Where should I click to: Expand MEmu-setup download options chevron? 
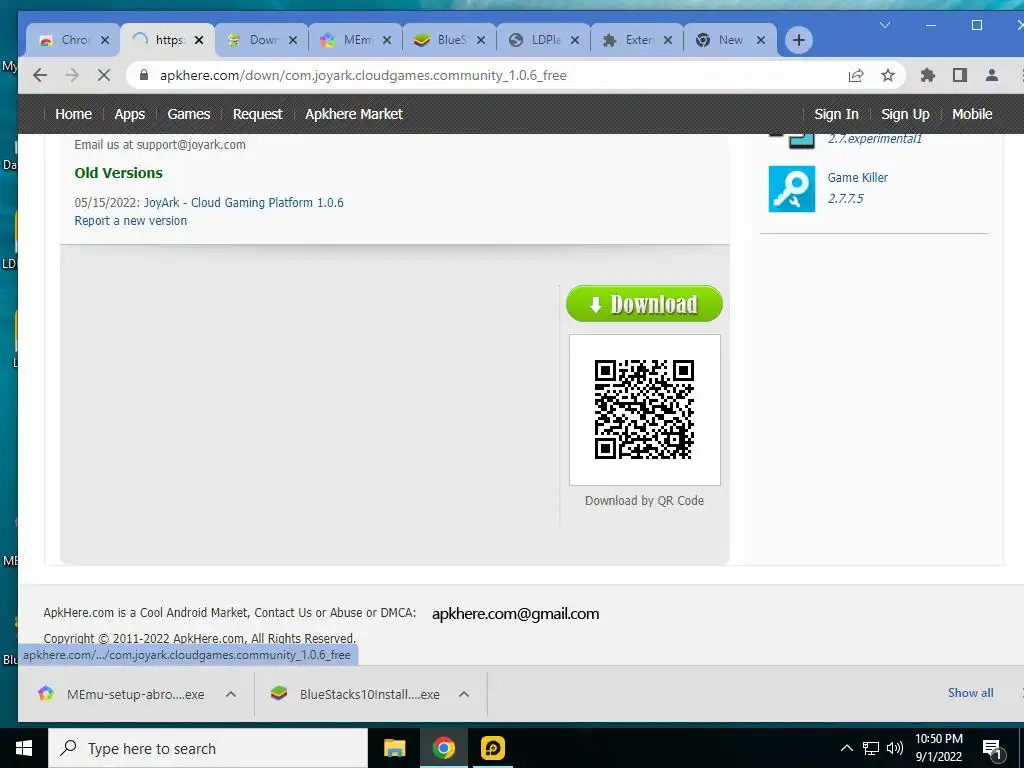231,694
